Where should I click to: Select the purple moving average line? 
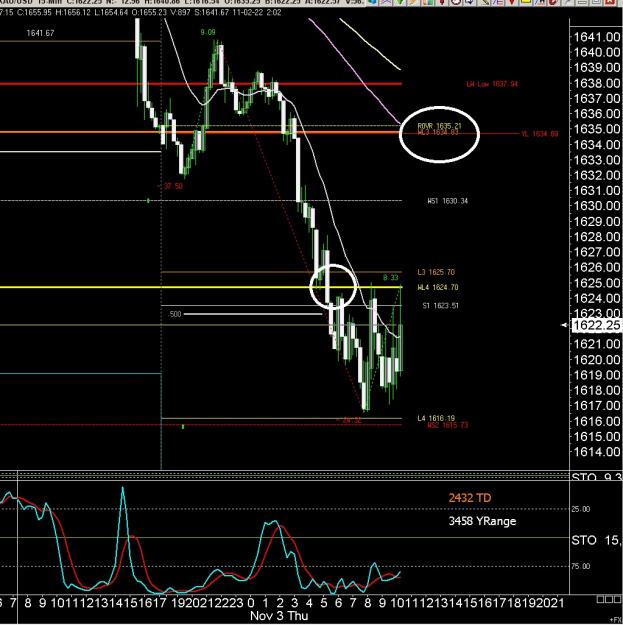coord(355,72)
